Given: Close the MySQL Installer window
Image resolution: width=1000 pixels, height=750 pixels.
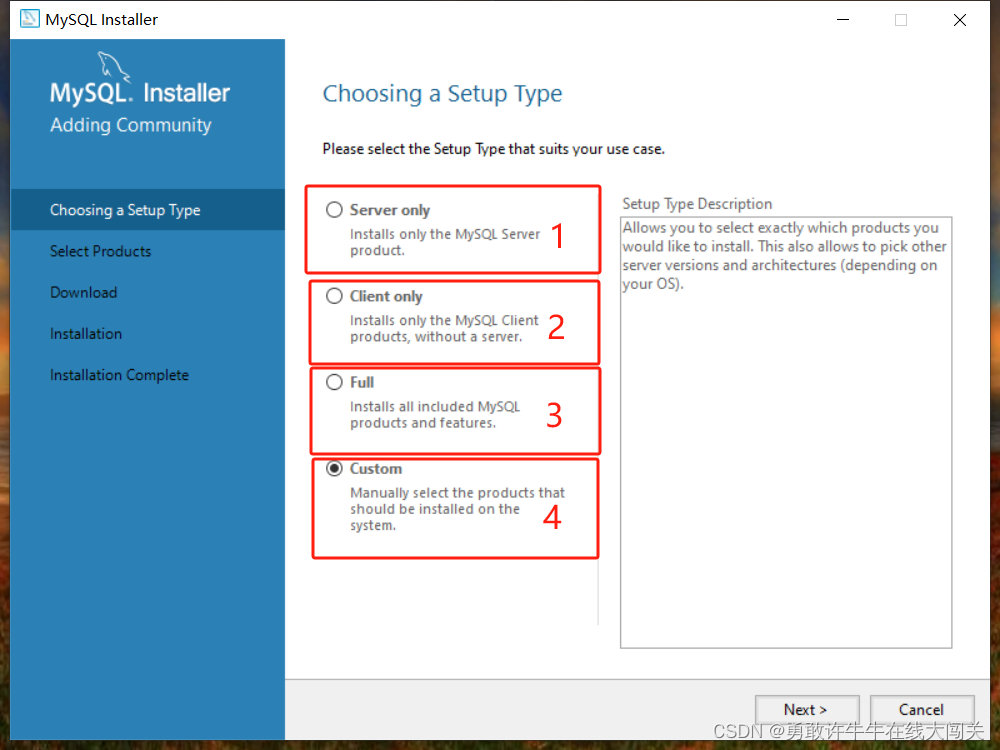Looking at the screenshot, I should tap(960, 20).
